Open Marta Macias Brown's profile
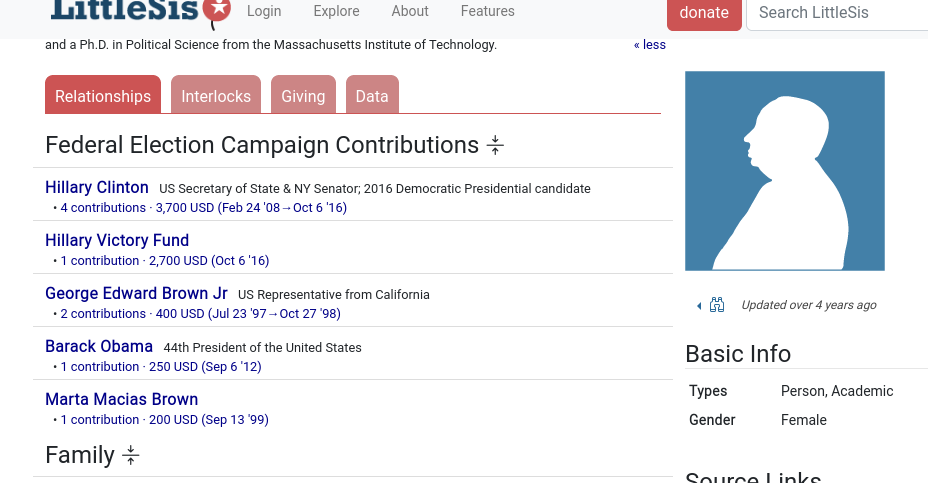Screen dimensions: 928x483 coord(121,400)
